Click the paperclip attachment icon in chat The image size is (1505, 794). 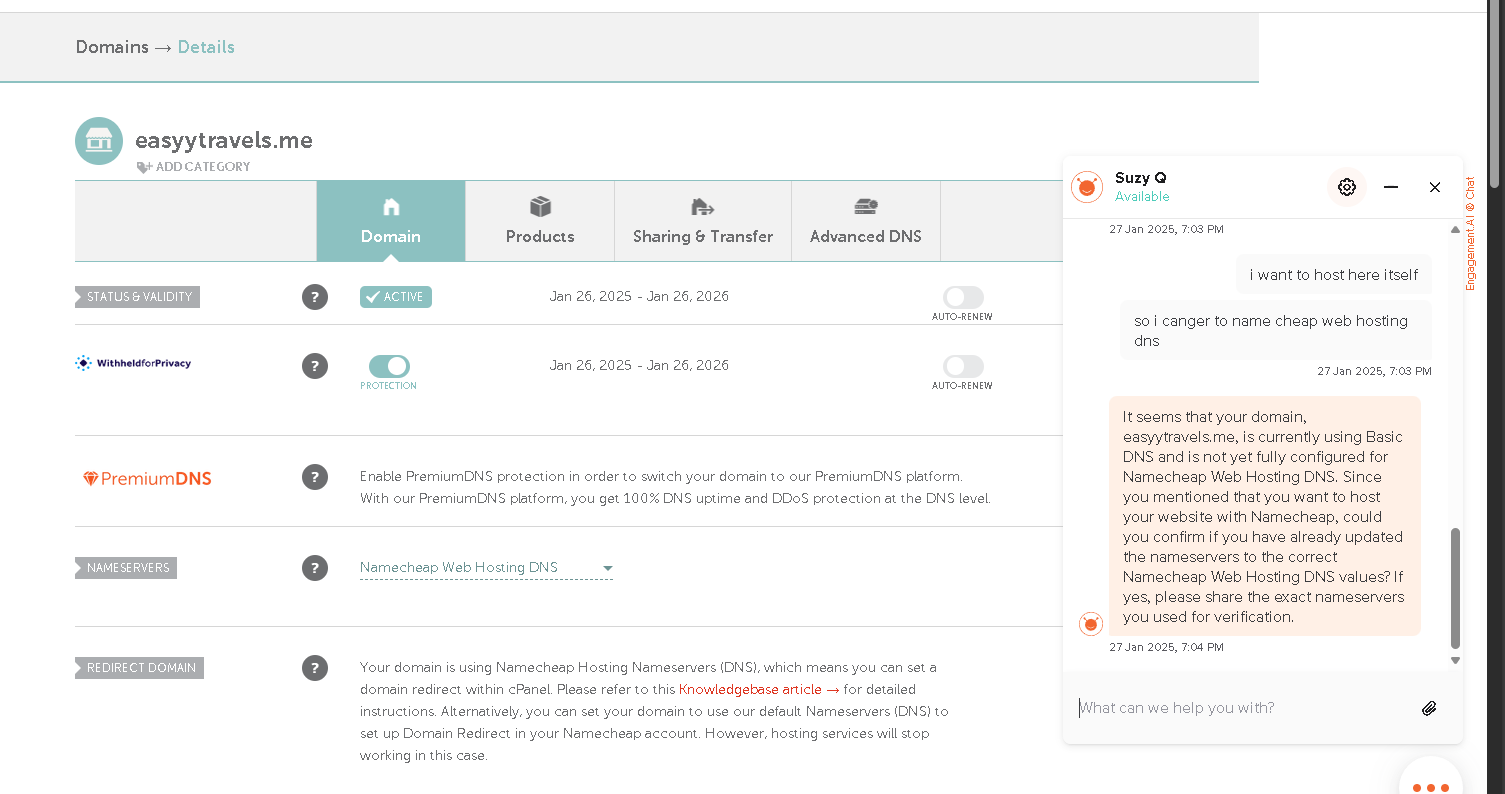tap(1429, 708)
